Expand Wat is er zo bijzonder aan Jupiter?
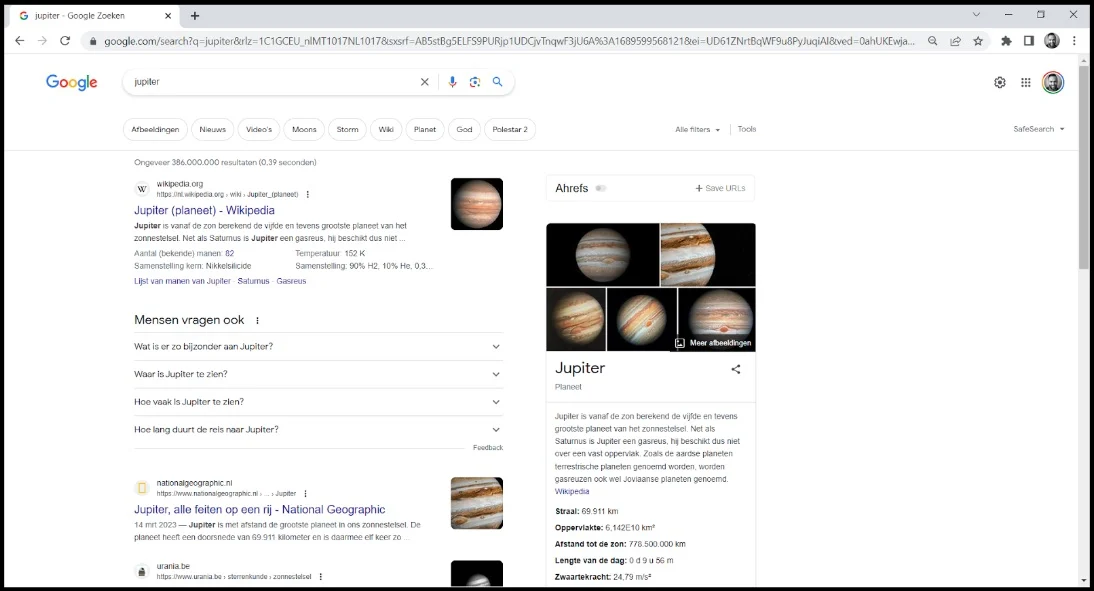 (318, 347)
